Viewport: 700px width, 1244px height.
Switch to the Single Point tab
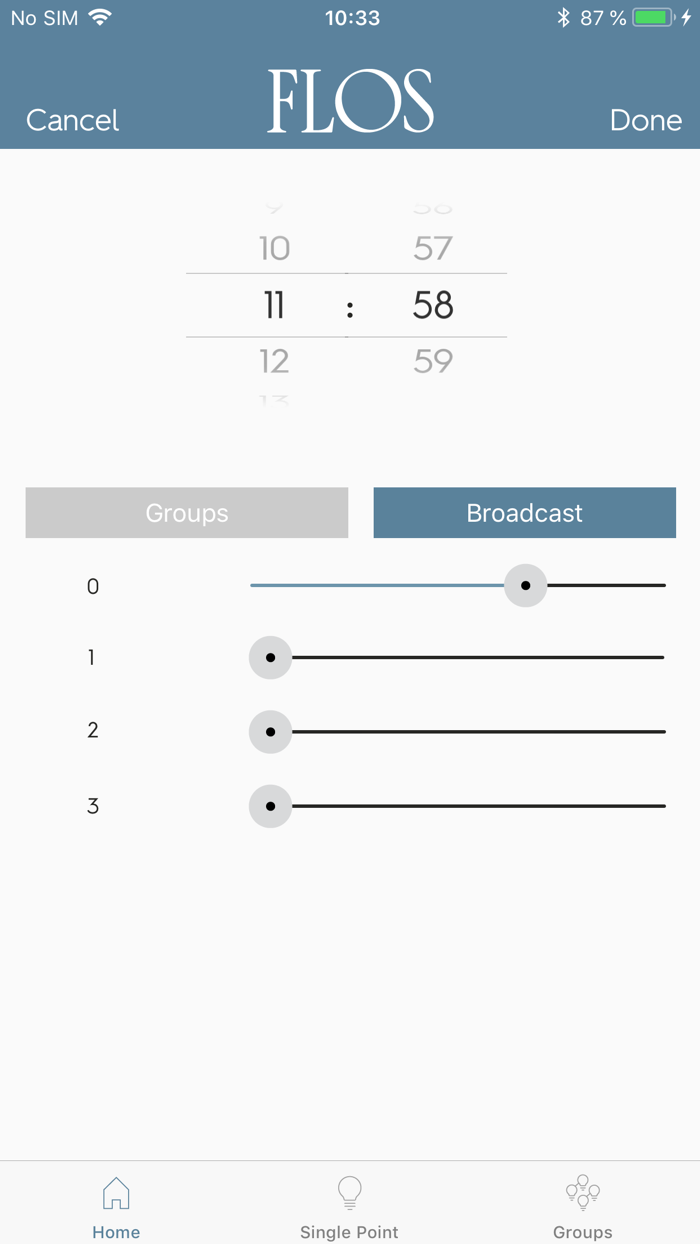[x=349, y=1232]
